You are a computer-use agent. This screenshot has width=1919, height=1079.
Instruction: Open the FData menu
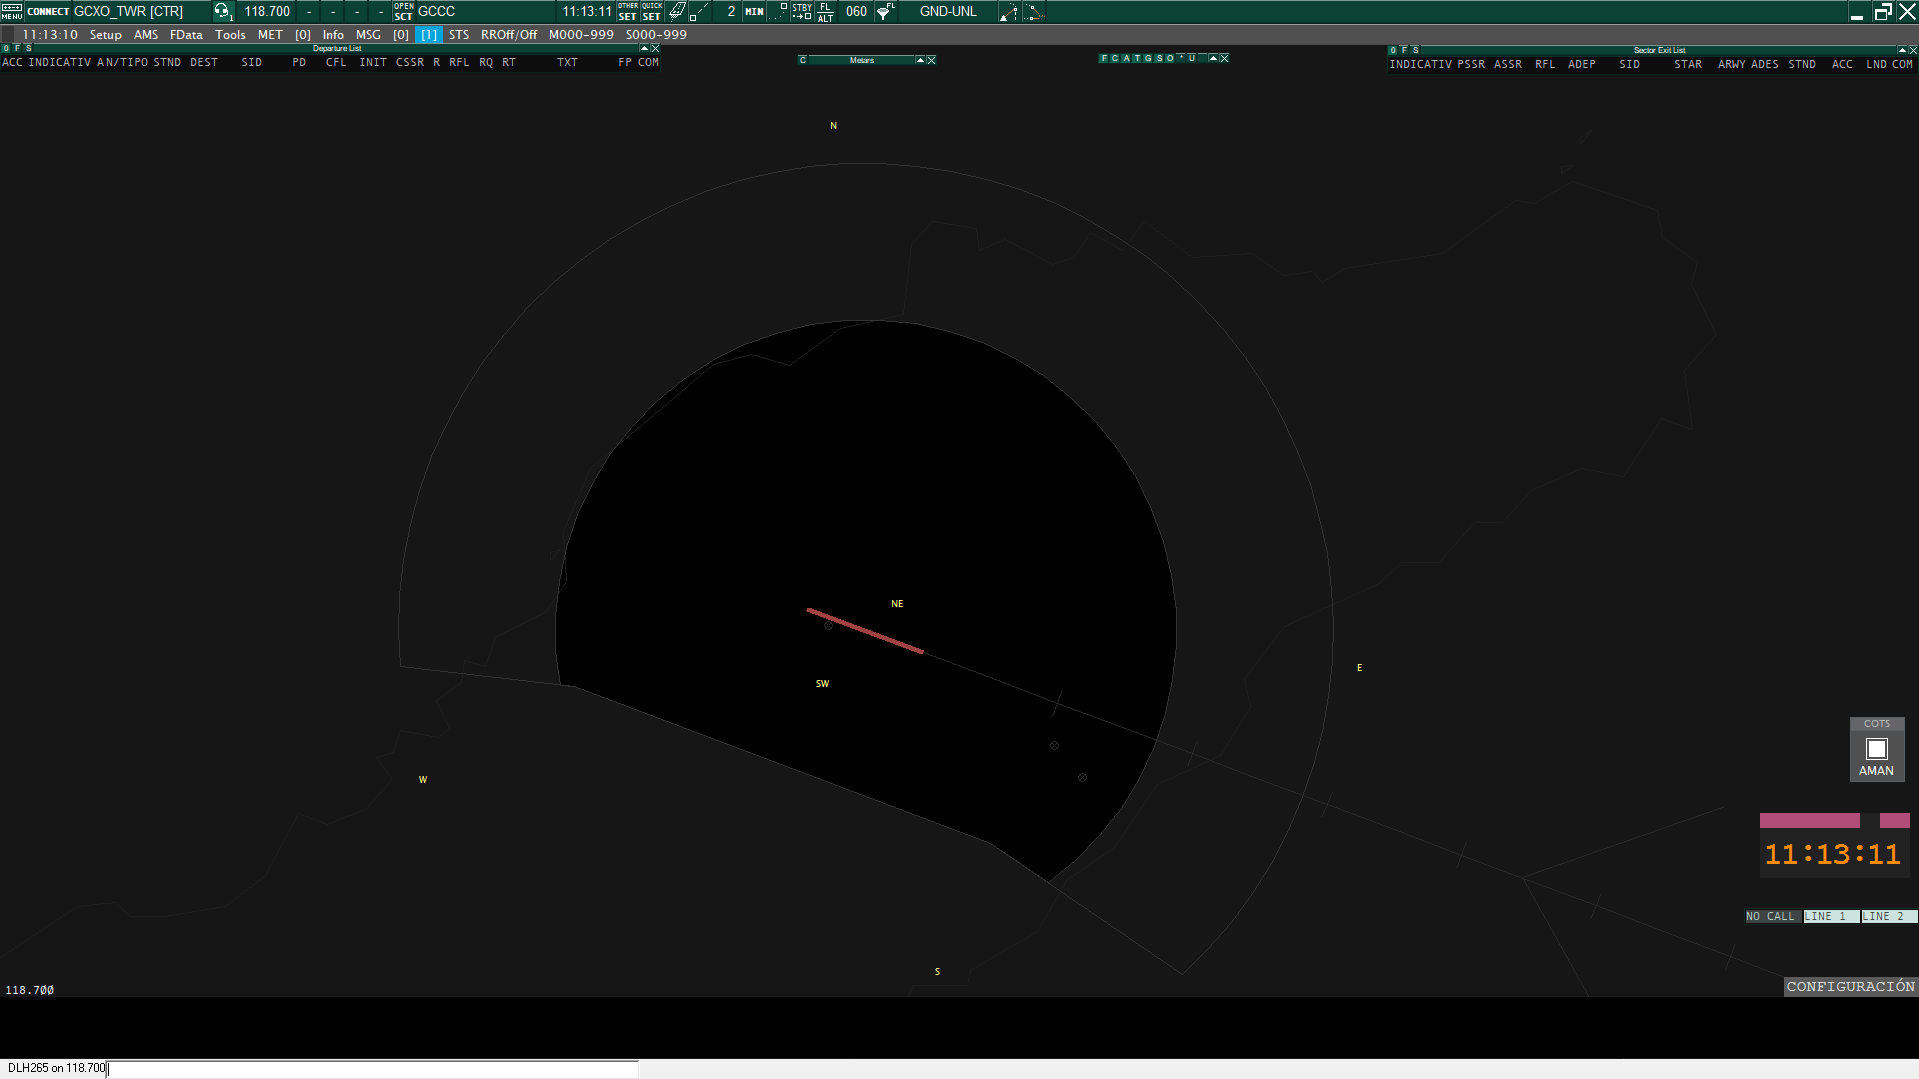click(x=186, y=35)
